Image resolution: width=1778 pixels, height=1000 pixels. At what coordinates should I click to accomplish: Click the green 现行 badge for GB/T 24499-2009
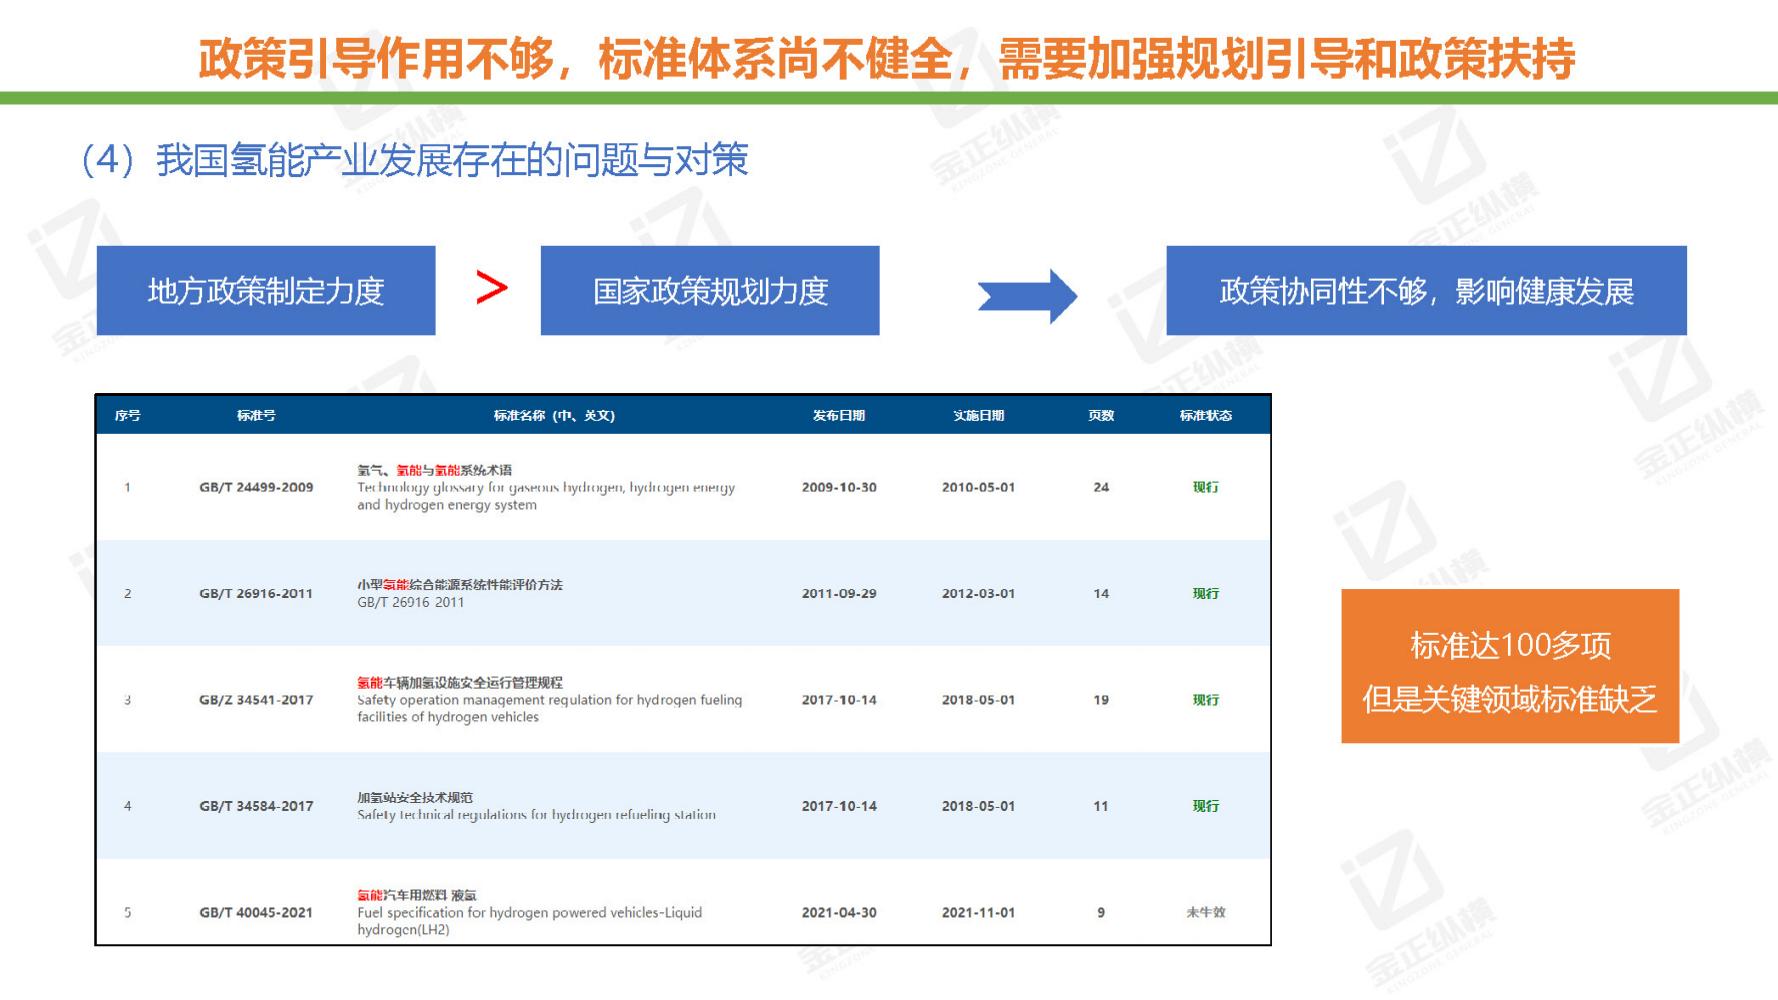click(1203, 489)
